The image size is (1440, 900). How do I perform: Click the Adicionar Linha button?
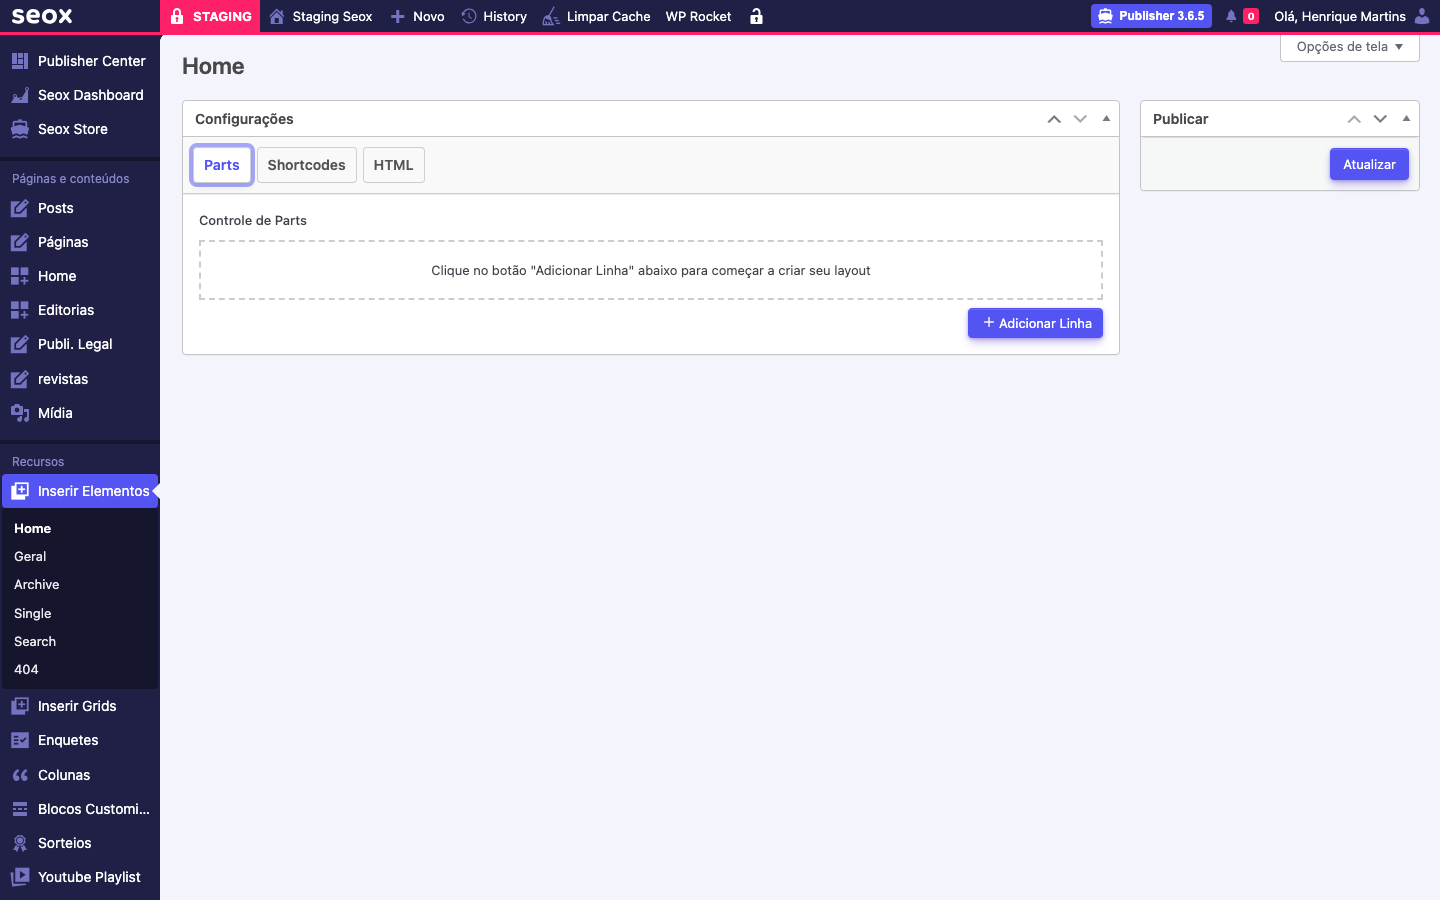pos(1035,323)
